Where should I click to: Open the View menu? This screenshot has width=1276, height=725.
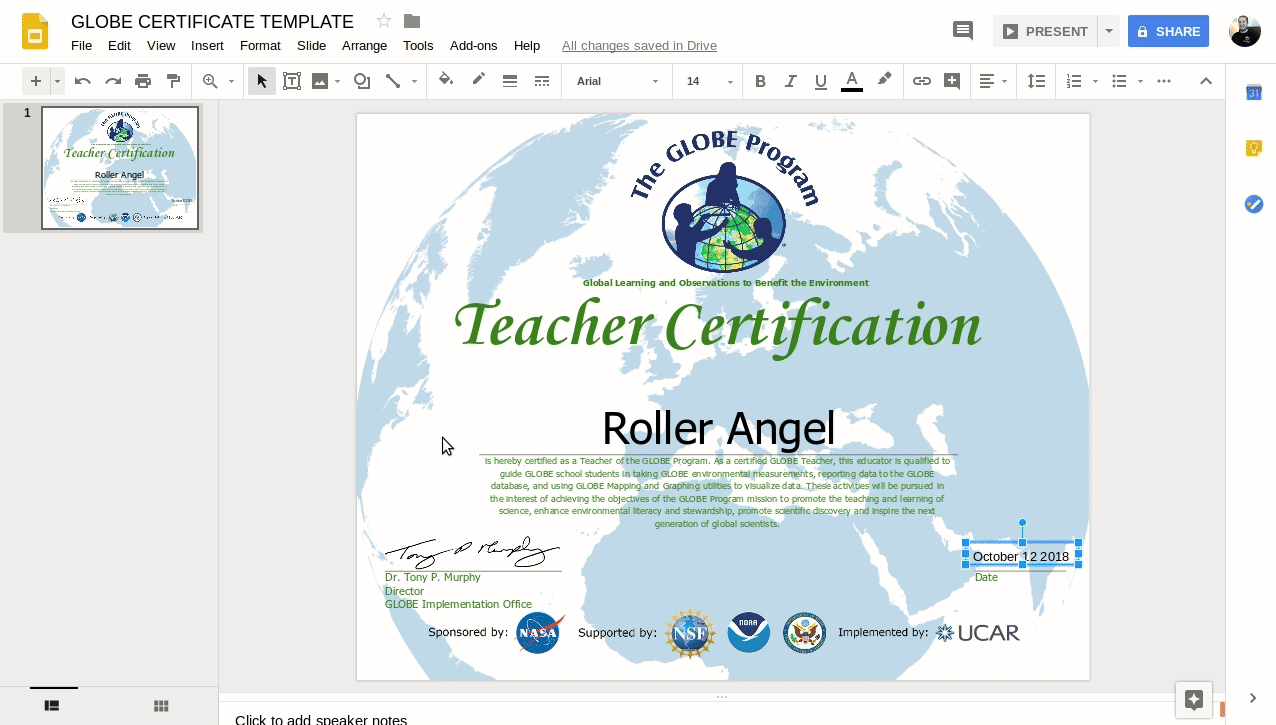pyautogui.click(x=161, y=45)
